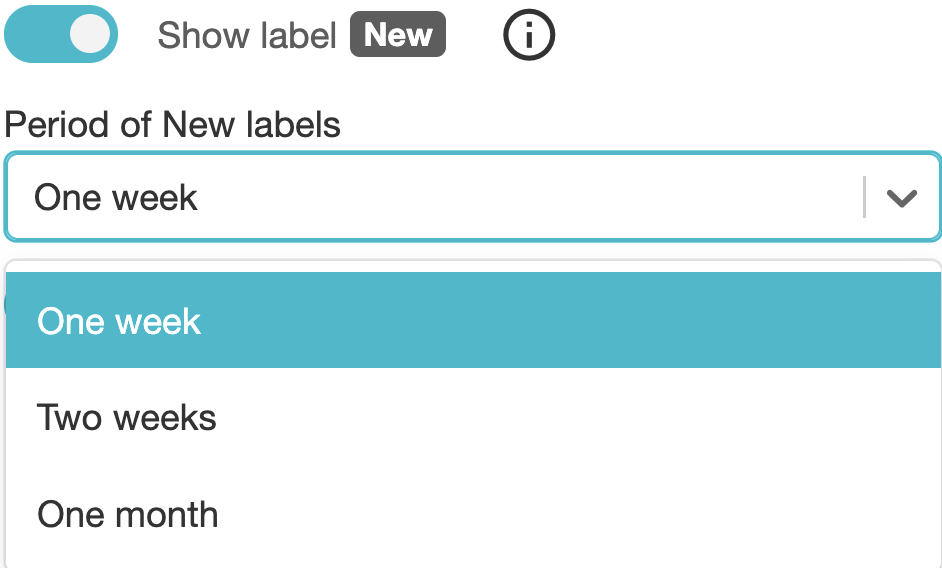Select the highlighted One week option

point(472,321)
